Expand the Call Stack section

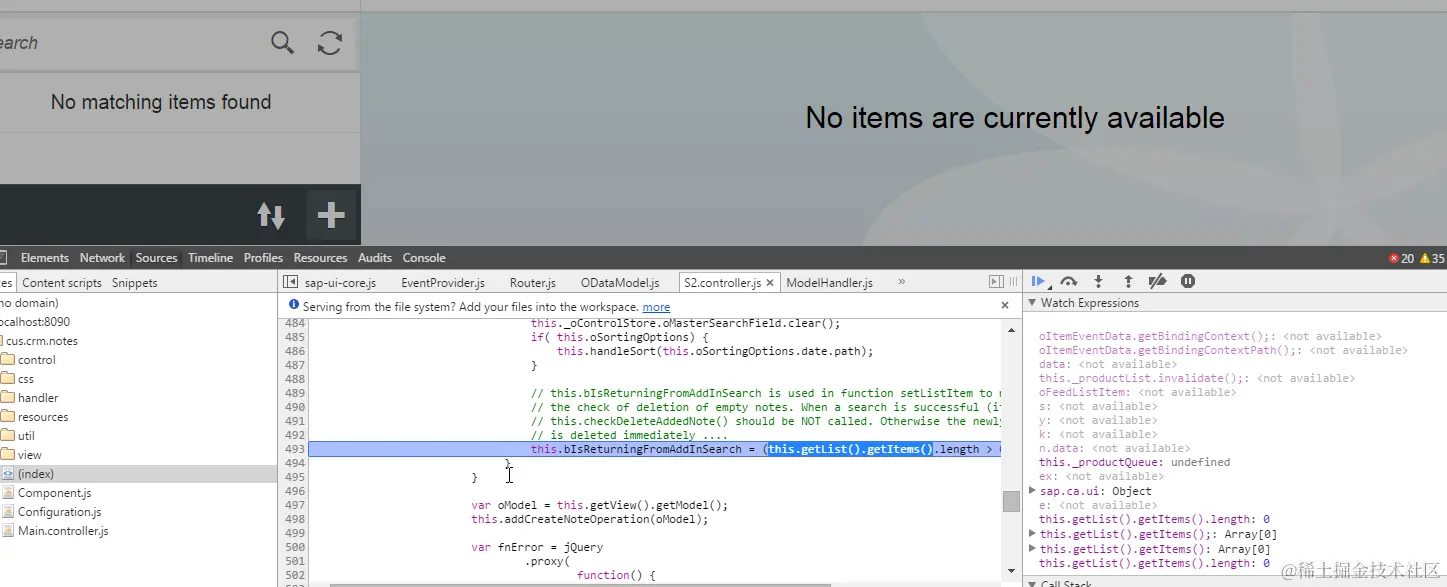(1033, 583)
